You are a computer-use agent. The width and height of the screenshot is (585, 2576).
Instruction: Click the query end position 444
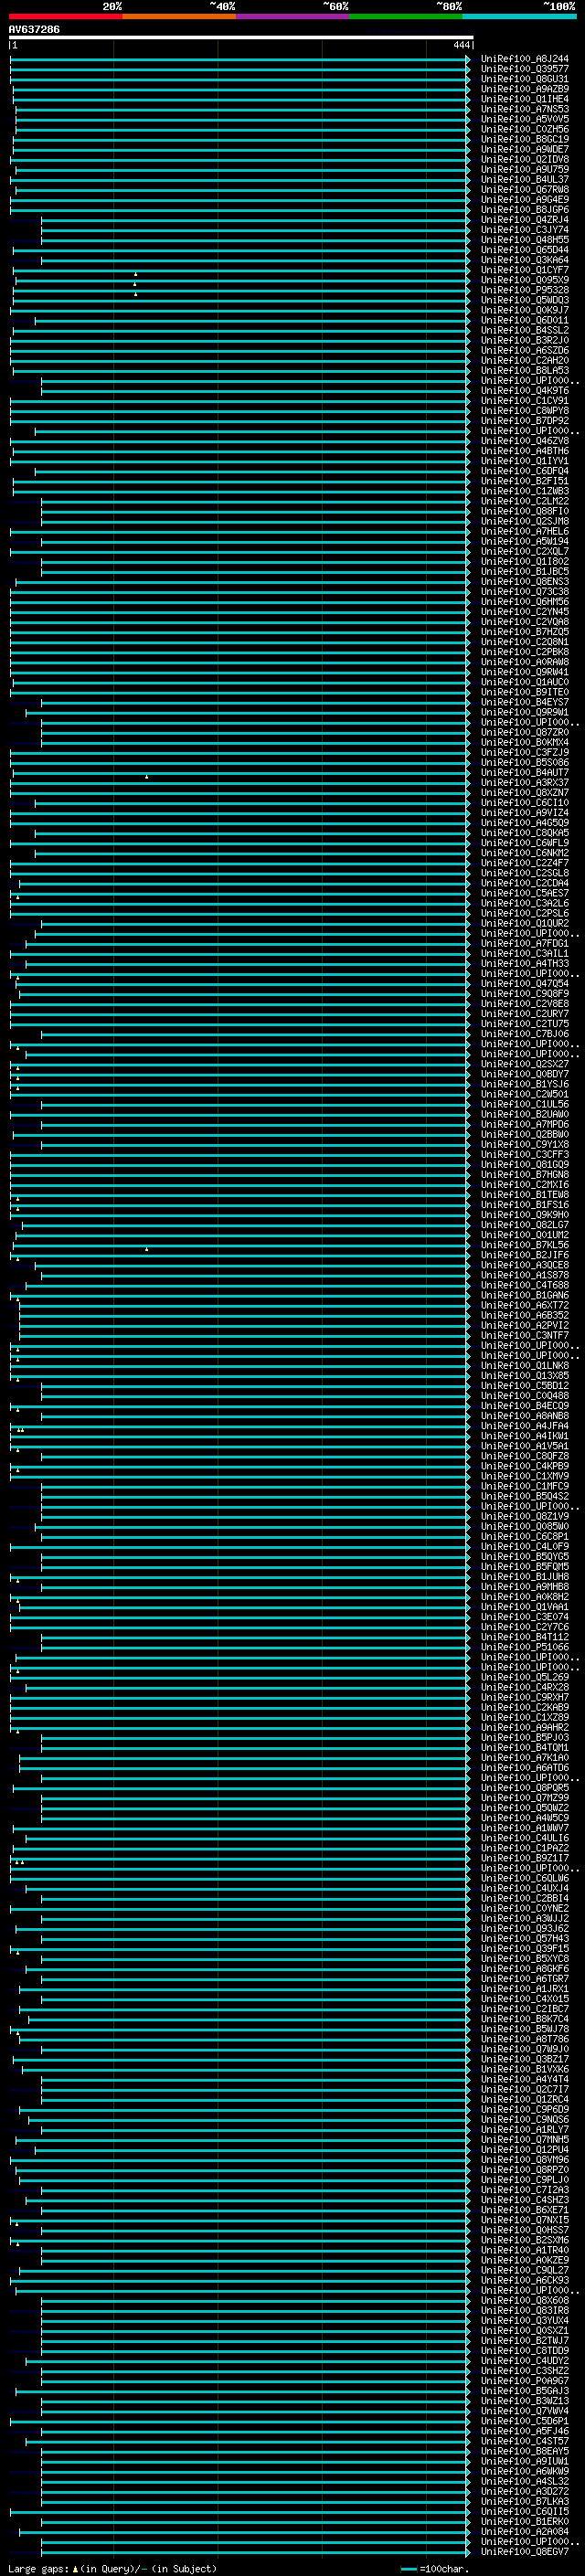pyautogui.click(x=461, y=45)
